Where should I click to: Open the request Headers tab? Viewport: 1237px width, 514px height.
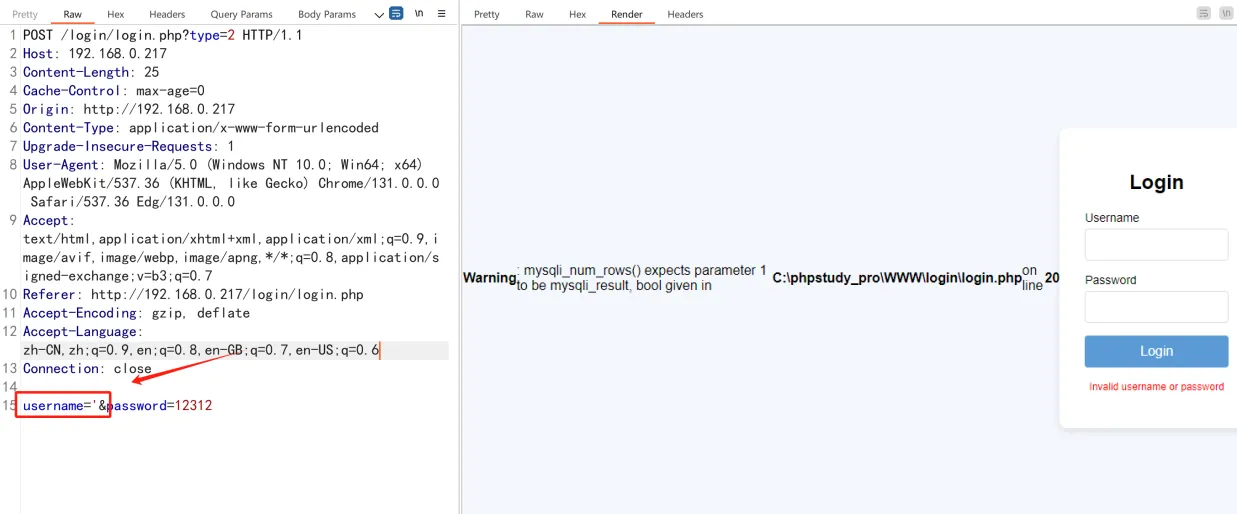(x=167, y=15)
